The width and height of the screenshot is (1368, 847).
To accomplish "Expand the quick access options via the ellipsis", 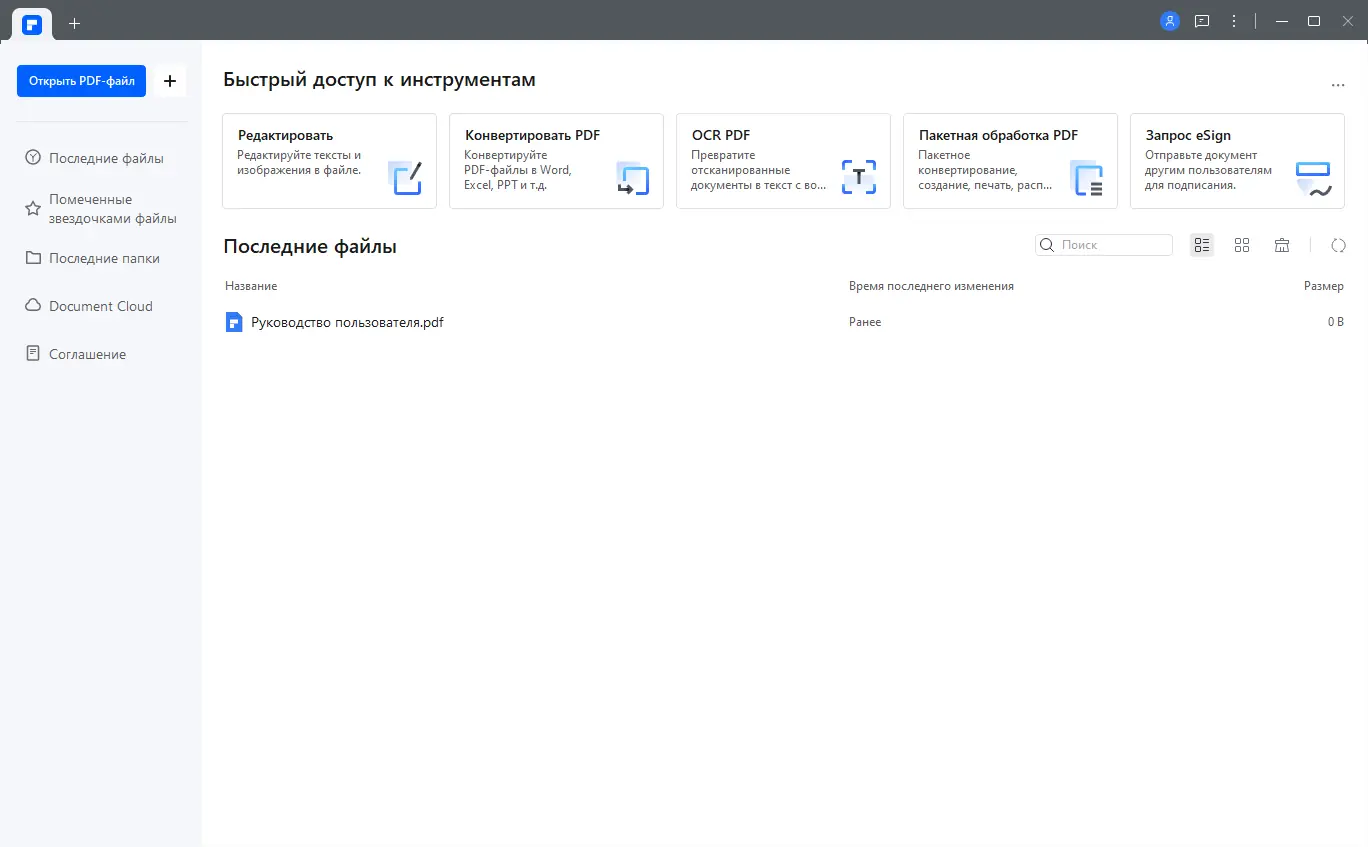I will 1337,84.
